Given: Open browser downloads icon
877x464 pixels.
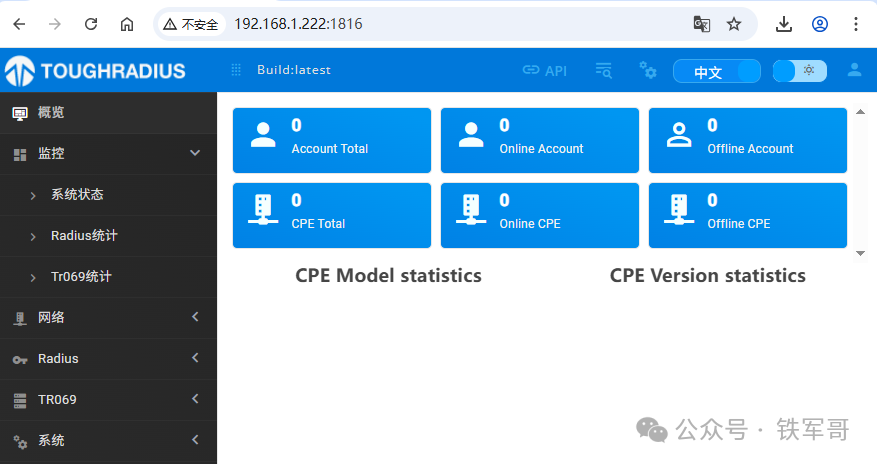Looking at the screenshot, I should (x=785, y=24).
